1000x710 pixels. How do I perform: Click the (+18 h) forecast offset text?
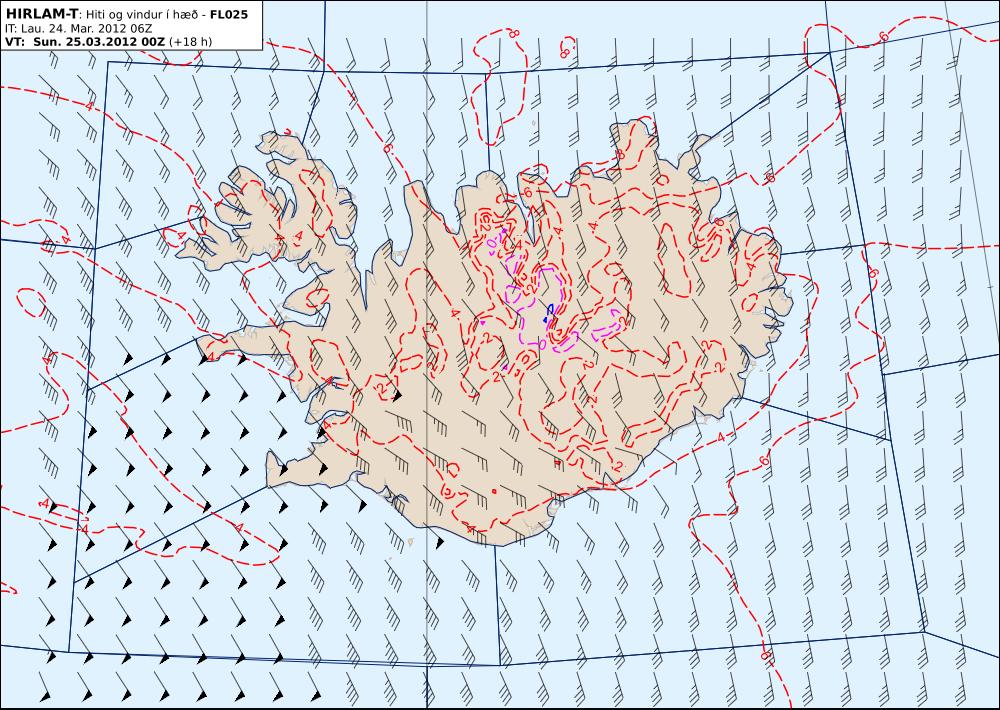(x=190, y=42)
